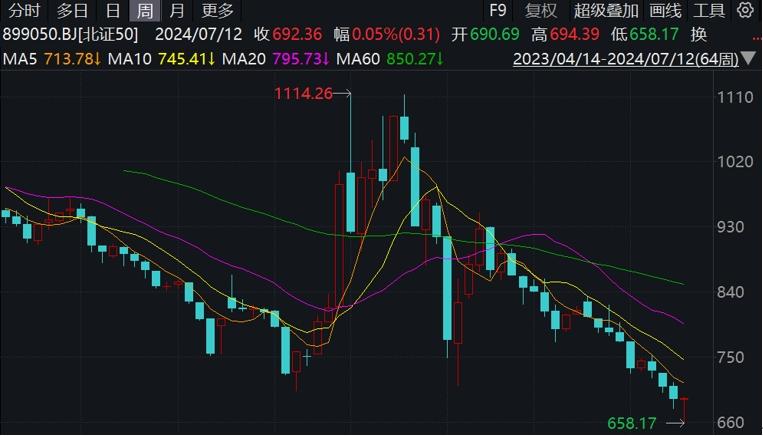Open the 画线 drawing tool
763x436 pixels.
coord(665,11)
